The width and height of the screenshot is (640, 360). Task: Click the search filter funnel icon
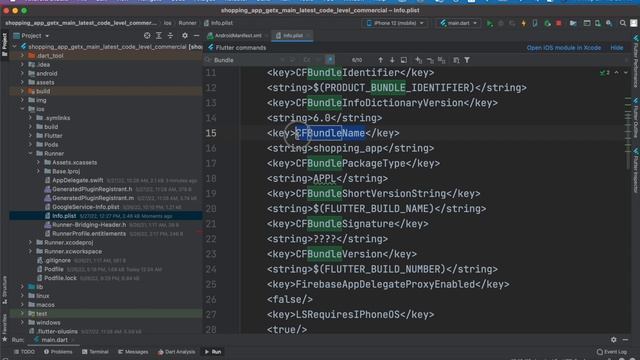pos(467,60)
